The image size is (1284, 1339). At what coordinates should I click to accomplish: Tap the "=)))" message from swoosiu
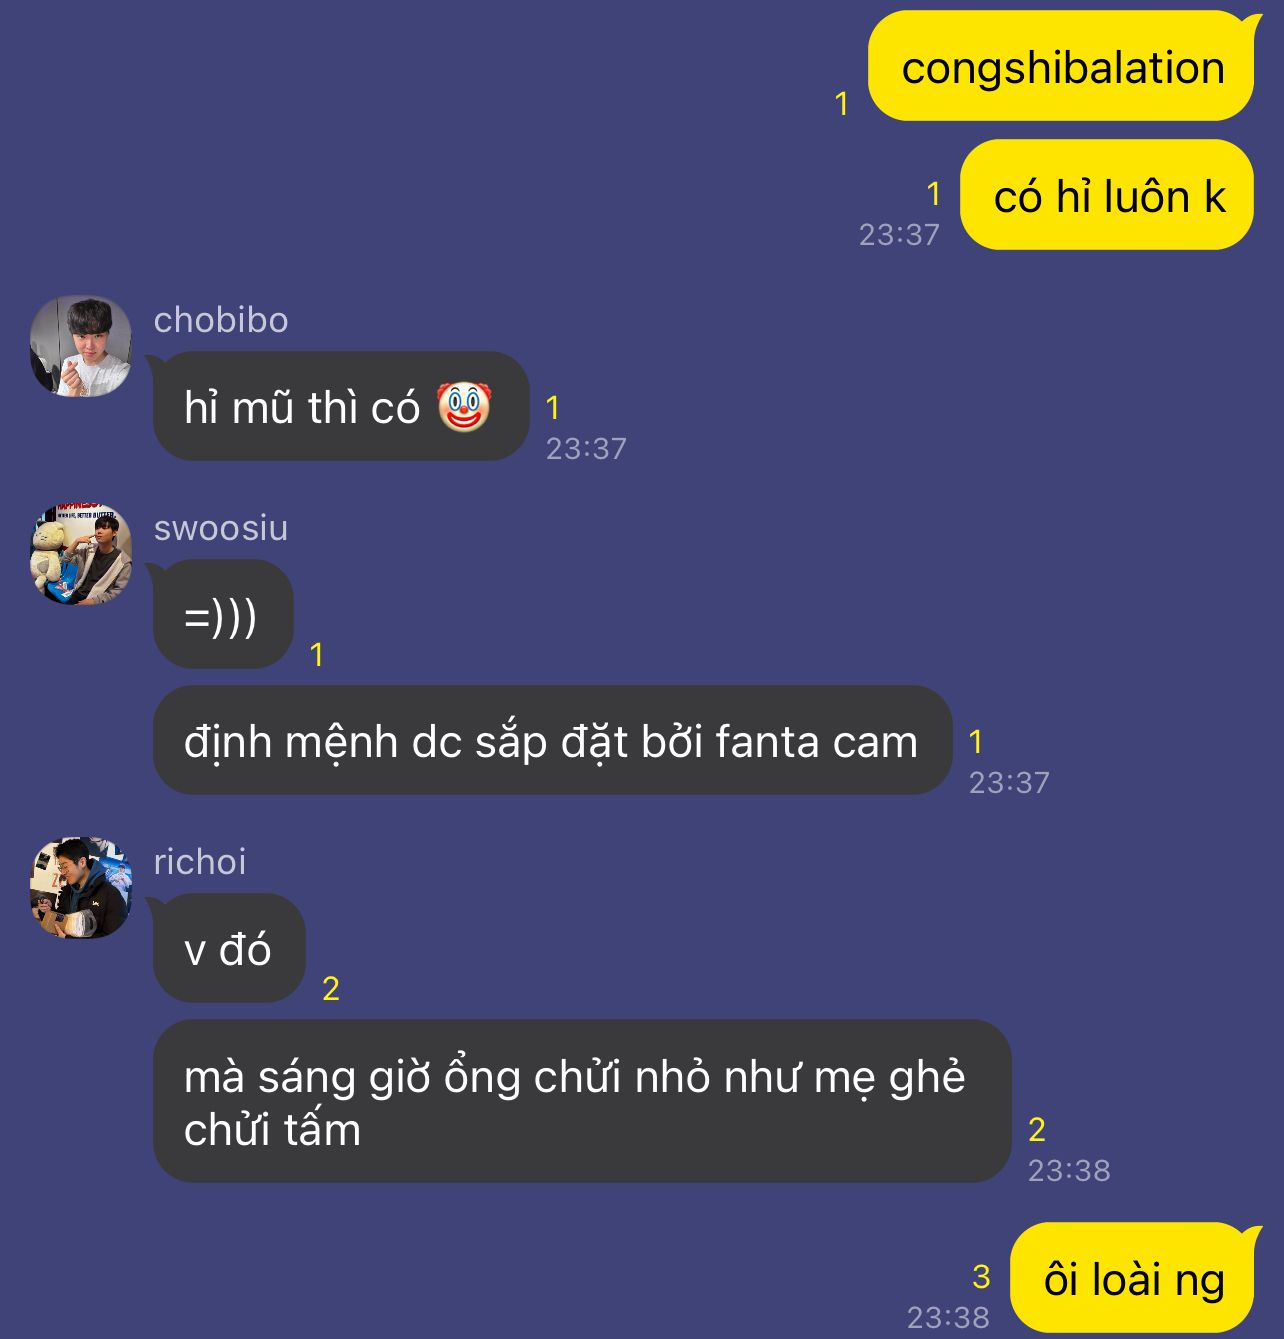pyautogui.click(x=223, y=614)
